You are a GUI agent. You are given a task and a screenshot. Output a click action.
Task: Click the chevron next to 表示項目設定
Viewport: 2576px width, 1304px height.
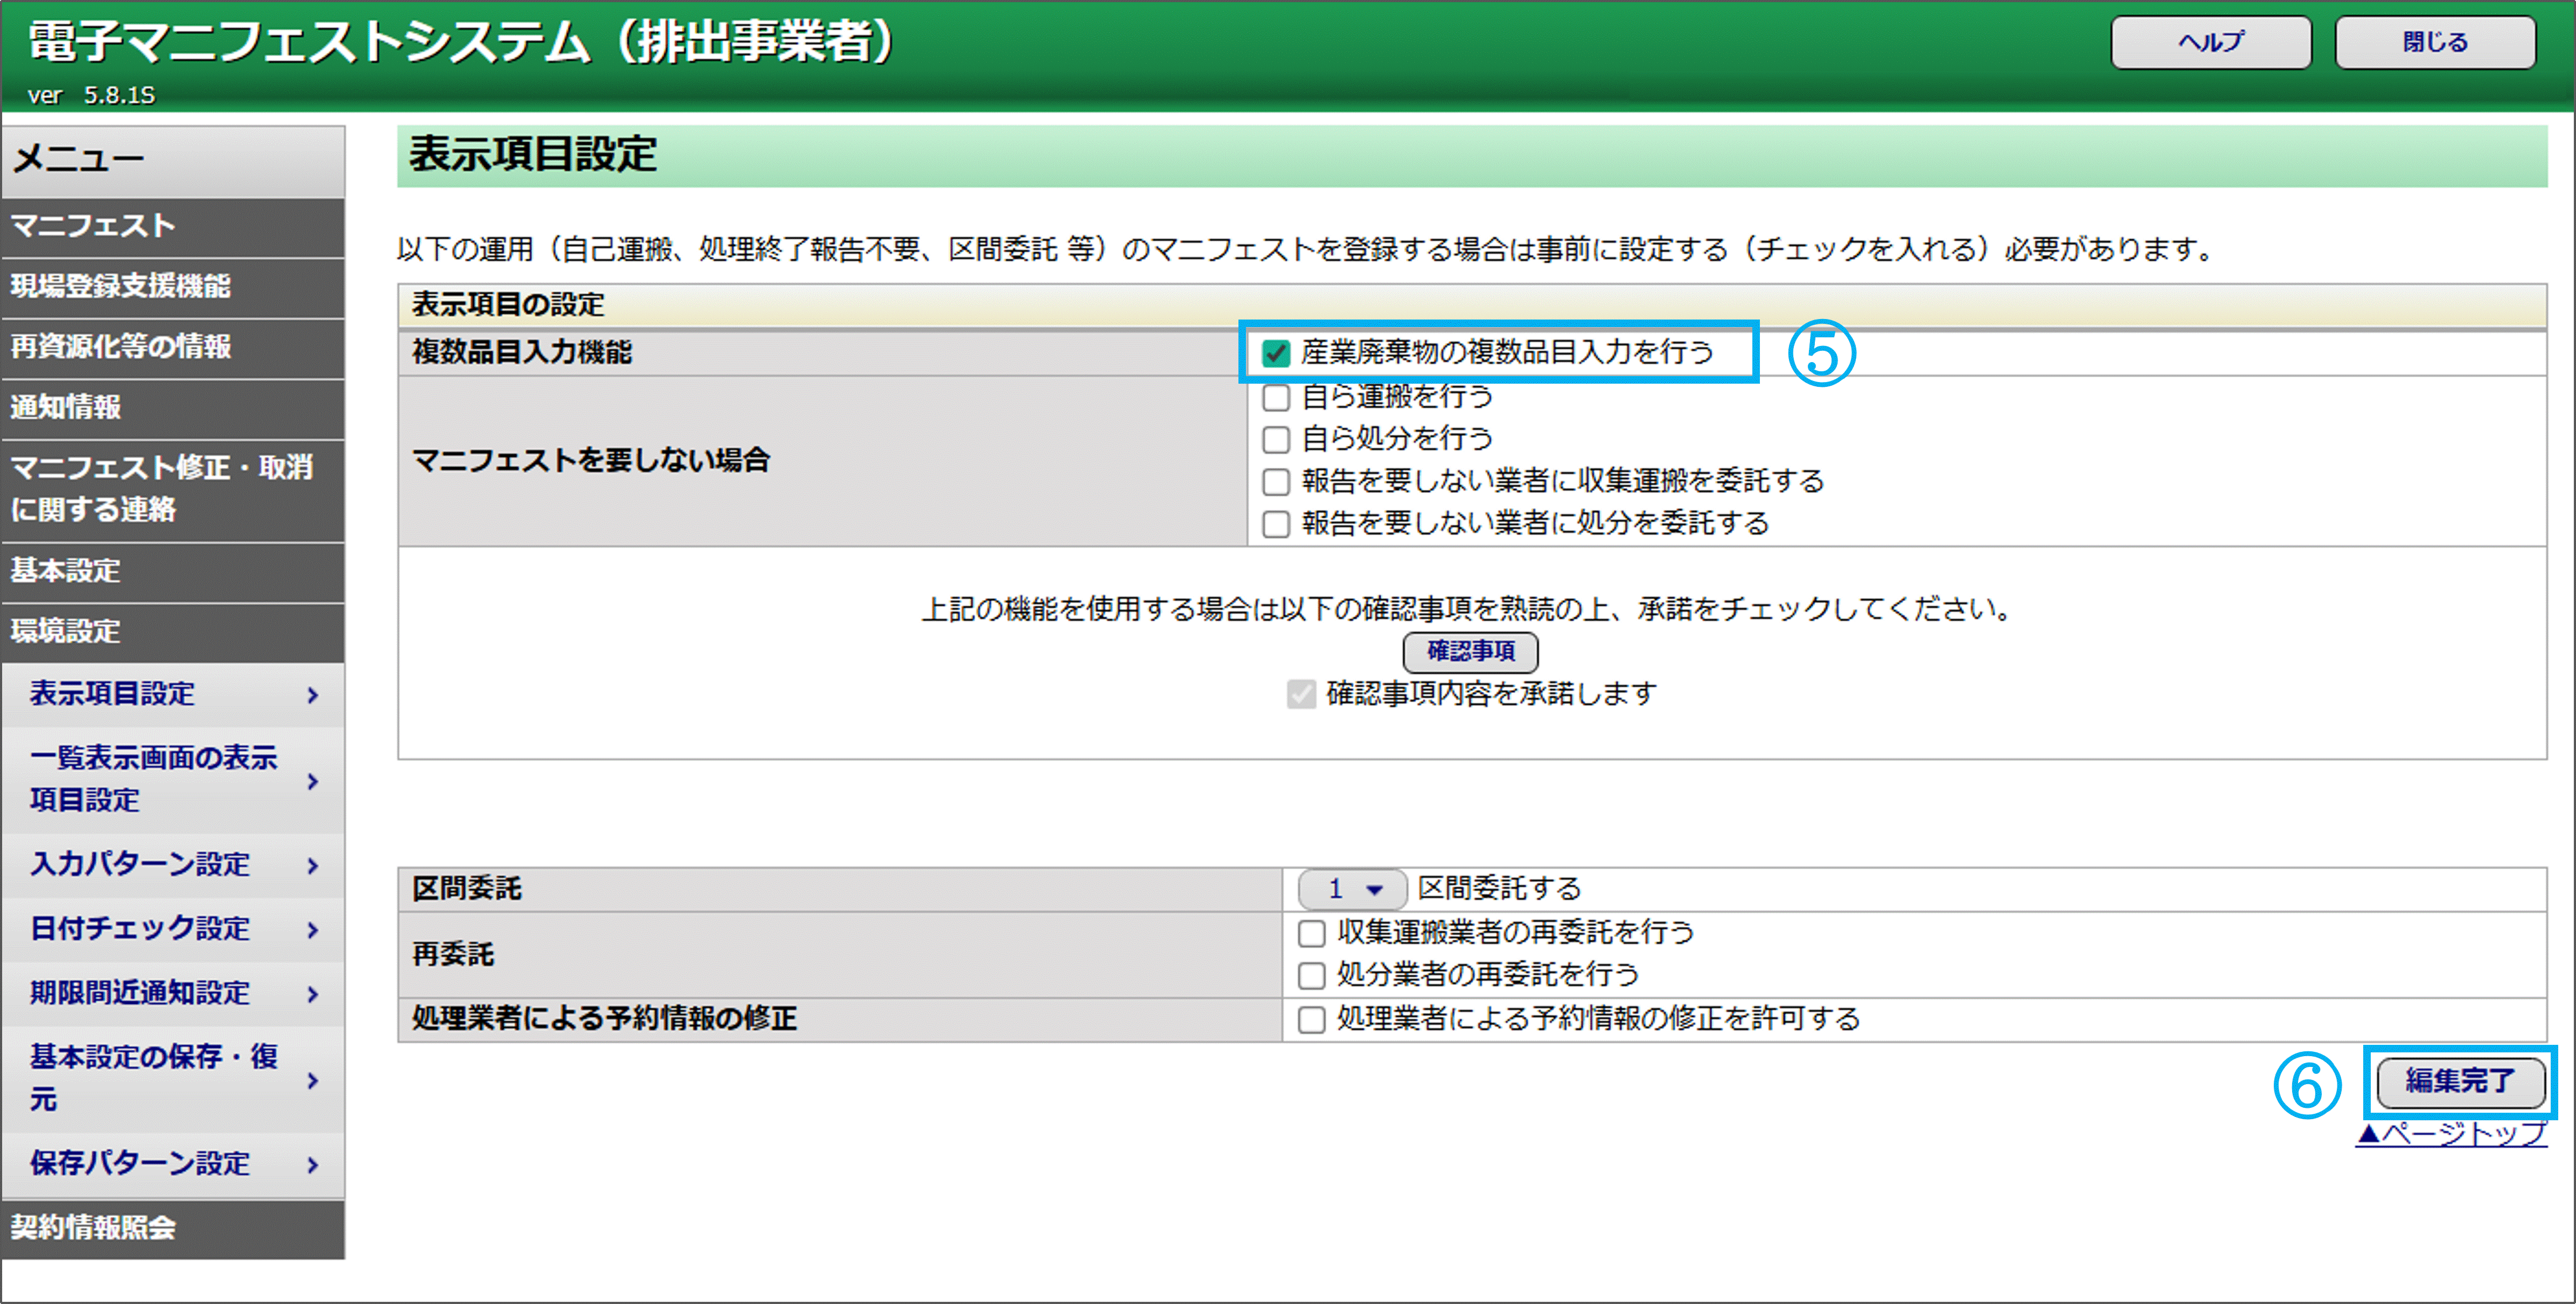[313, 695]
